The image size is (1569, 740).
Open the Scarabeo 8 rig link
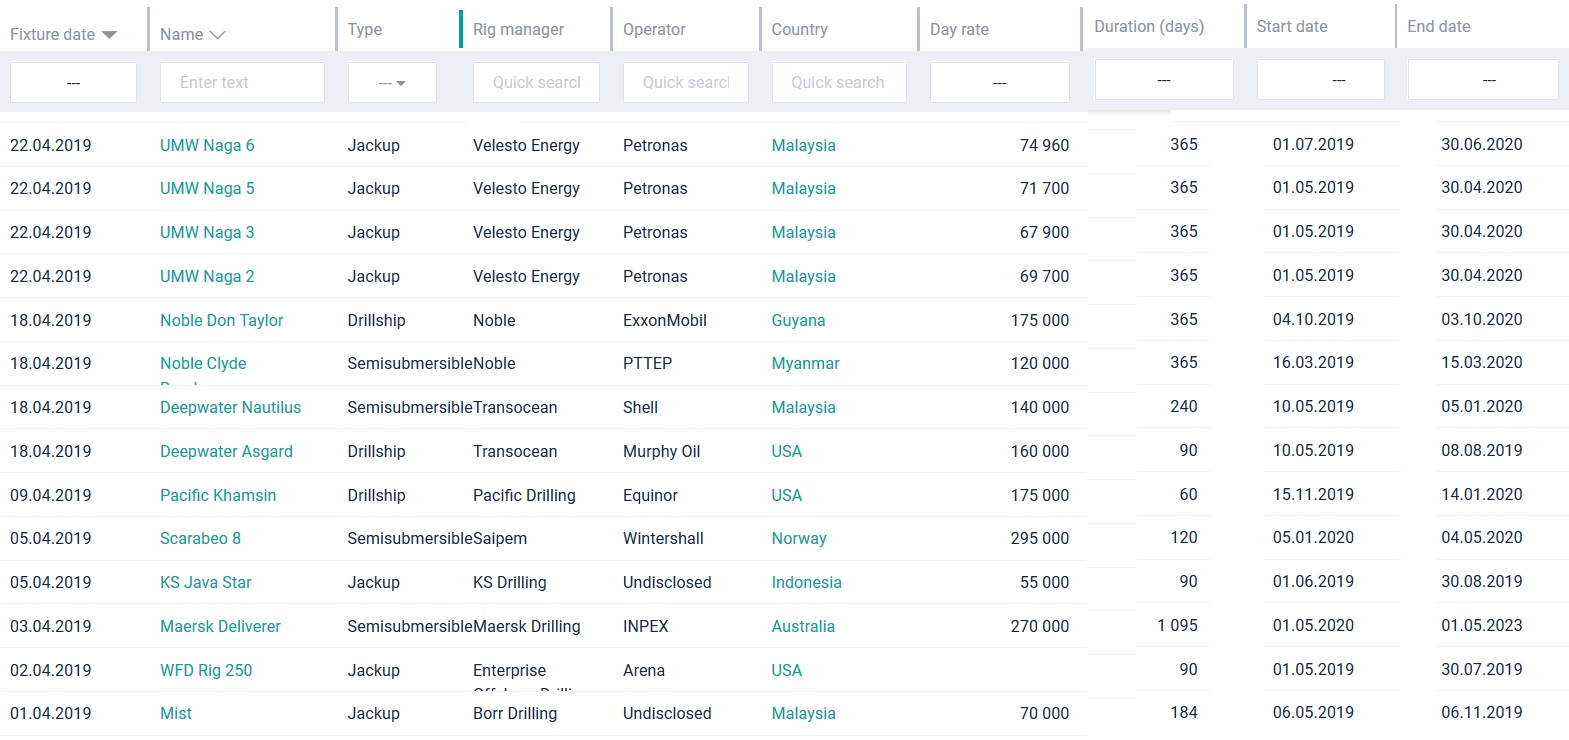pos(200,539)
